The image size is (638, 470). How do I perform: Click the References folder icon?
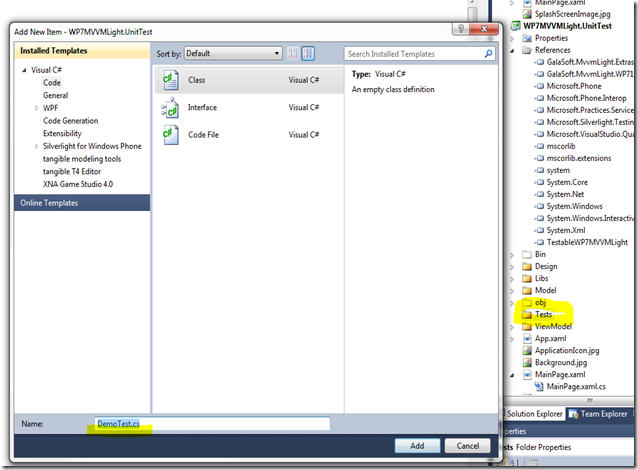(527, 50)
